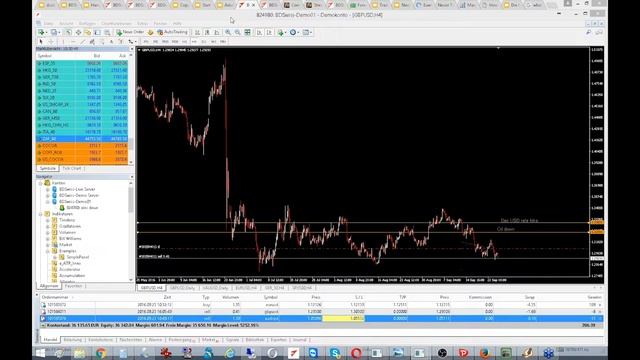Screen dimensions: 640x360
Task: Toggle the AutoTrading button
Action: click(172, 32)
